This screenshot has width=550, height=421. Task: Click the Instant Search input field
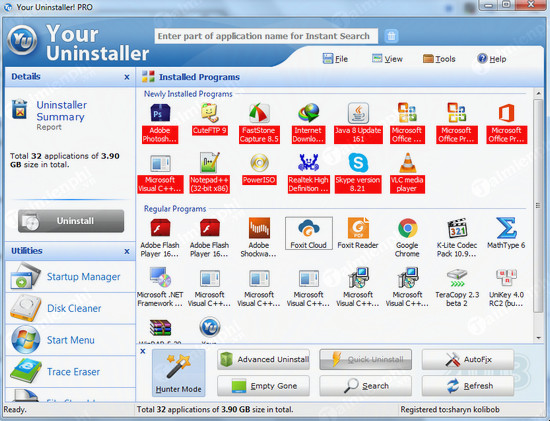[266, 36]
